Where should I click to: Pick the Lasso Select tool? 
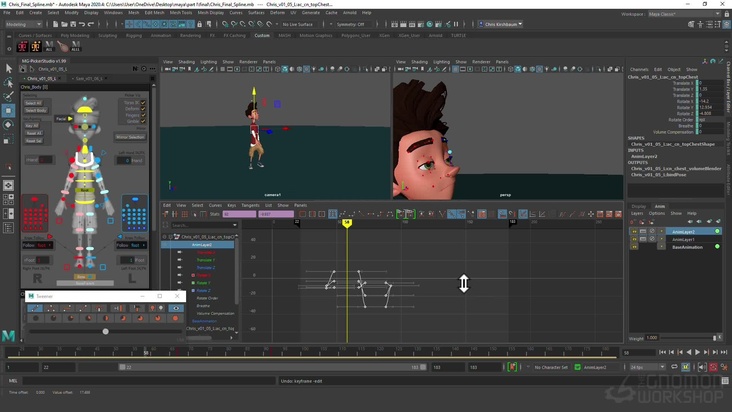8,83
